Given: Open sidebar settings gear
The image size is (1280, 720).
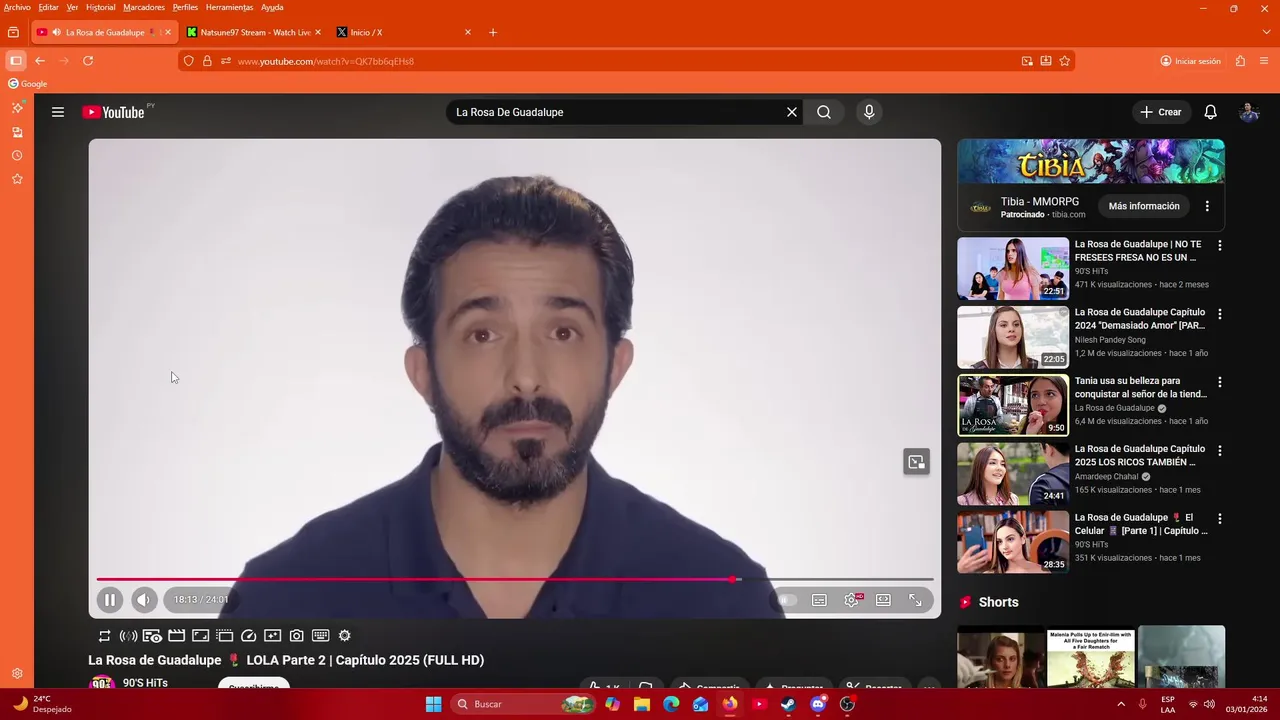Looking at the screenshot, I should point(17,673).
